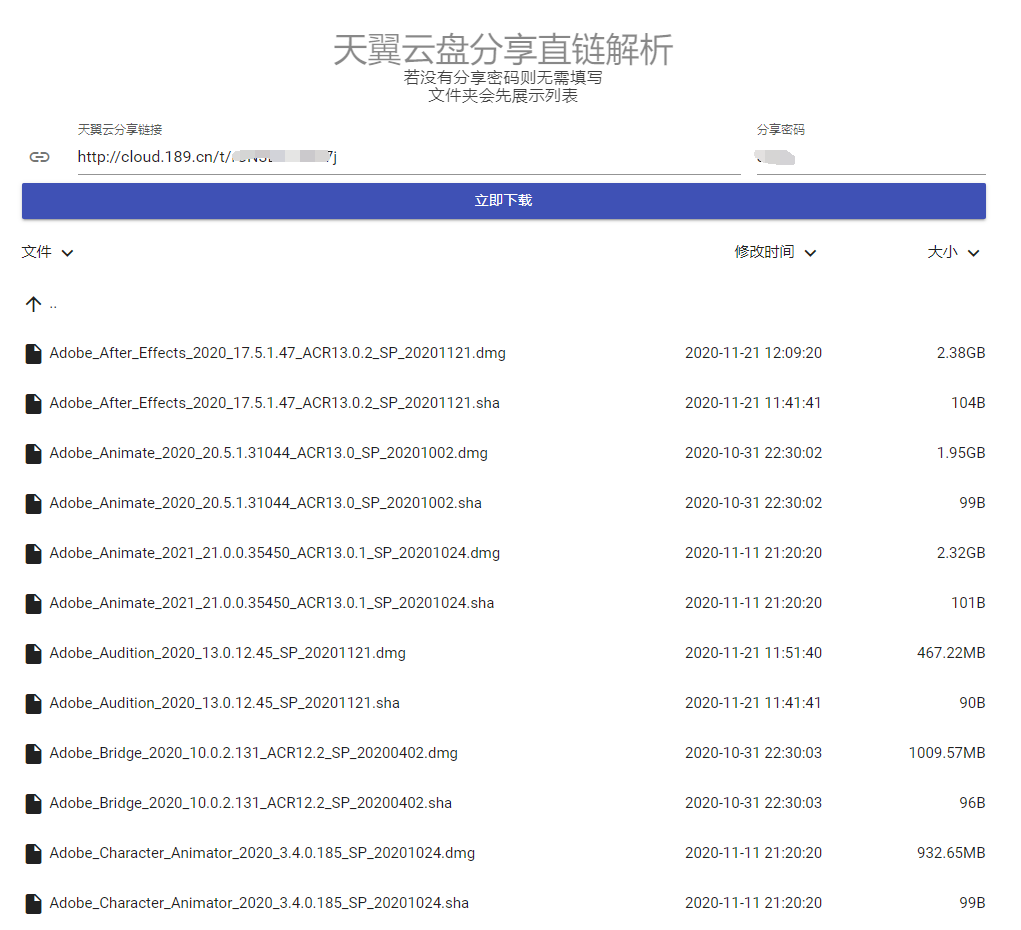Click the 2020-11-21 11:51:40 timestamp
The height and width of the screenshot is (930, 1021).
point(753,653)
